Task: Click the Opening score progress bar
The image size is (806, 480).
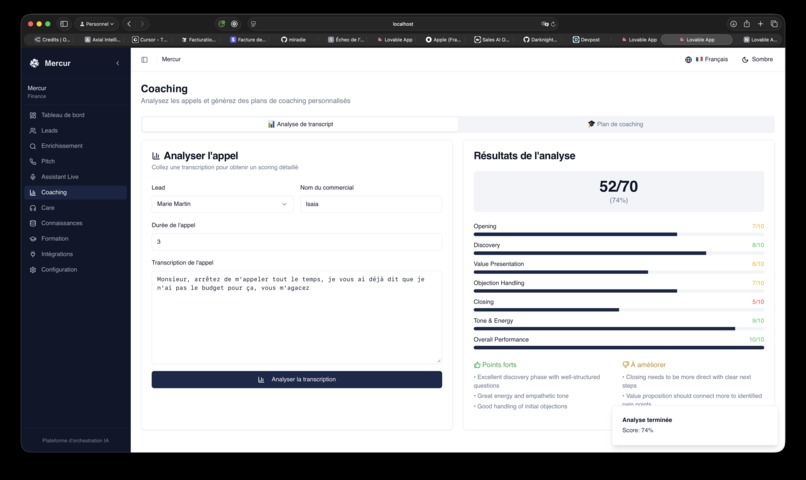Action: tap(618, 234)
